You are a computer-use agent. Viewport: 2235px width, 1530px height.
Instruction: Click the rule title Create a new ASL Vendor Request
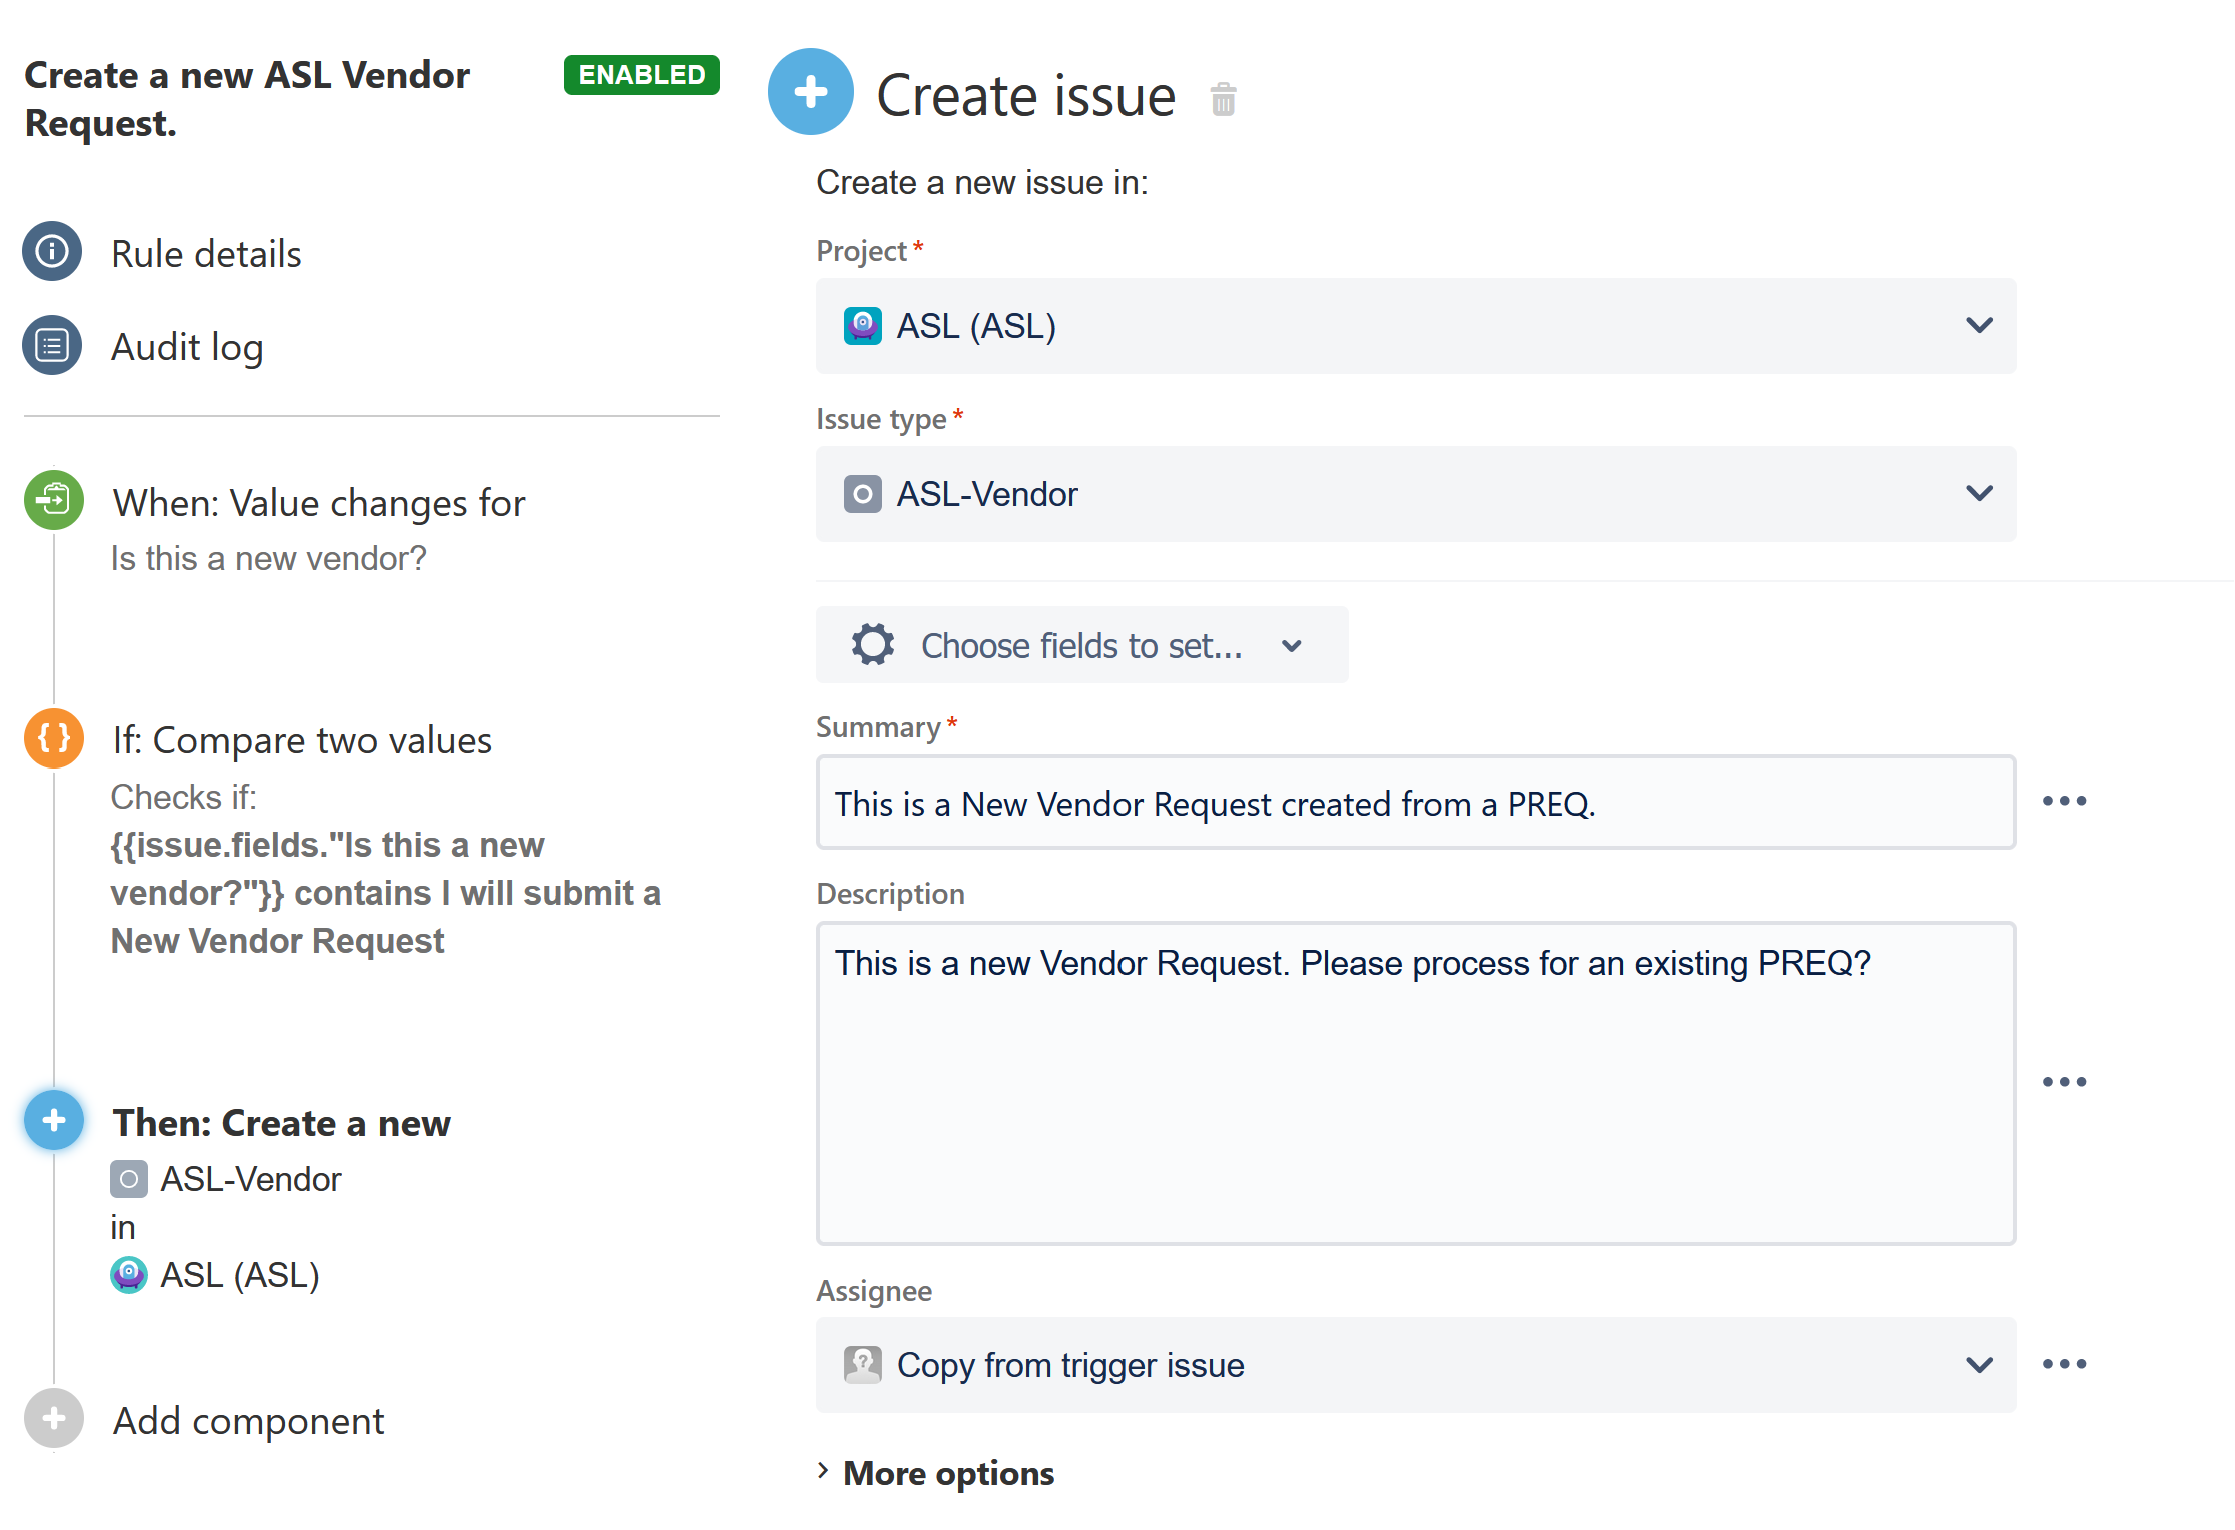click(x=247, y=99)
